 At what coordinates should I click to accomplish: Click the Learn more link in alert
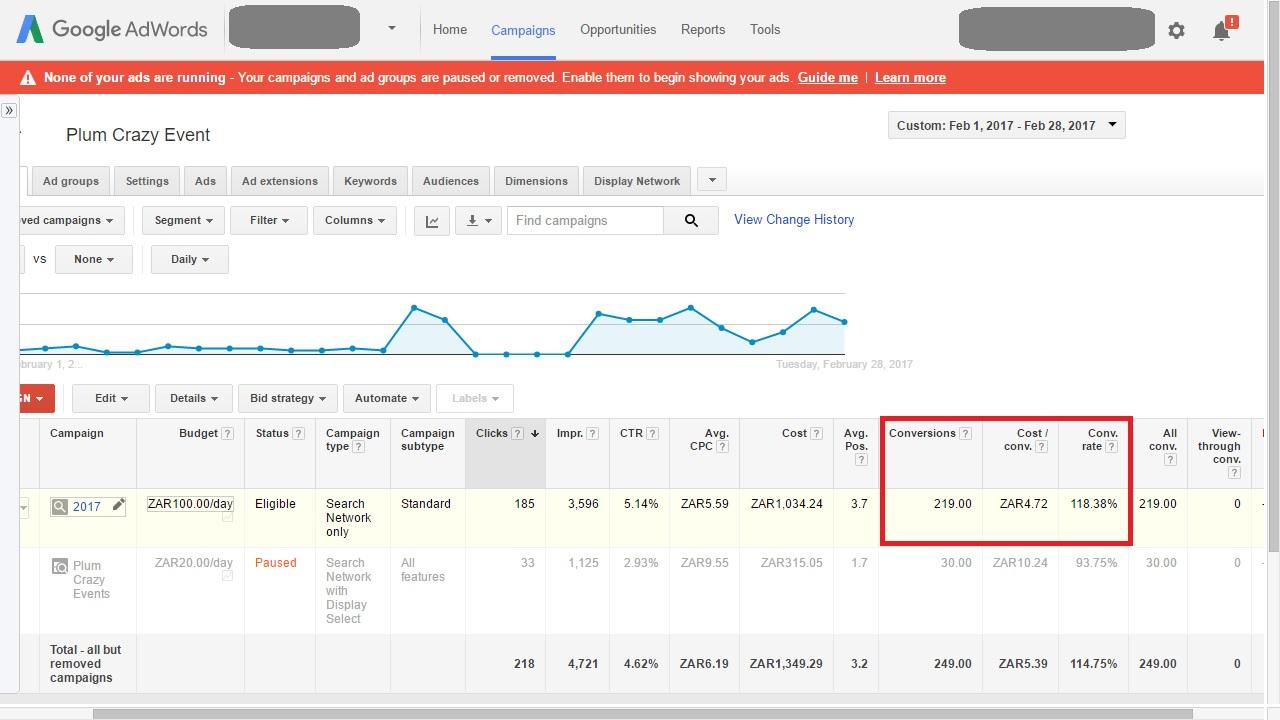click(x=910, y=78)
